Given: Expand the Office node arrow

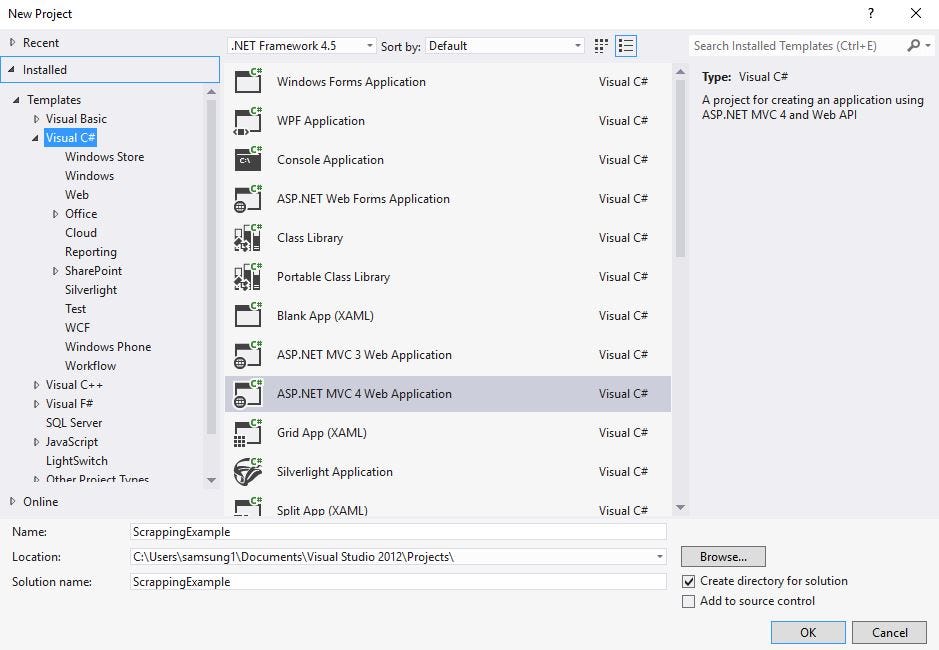Looking at the screenshot, I should click(55, 214).
